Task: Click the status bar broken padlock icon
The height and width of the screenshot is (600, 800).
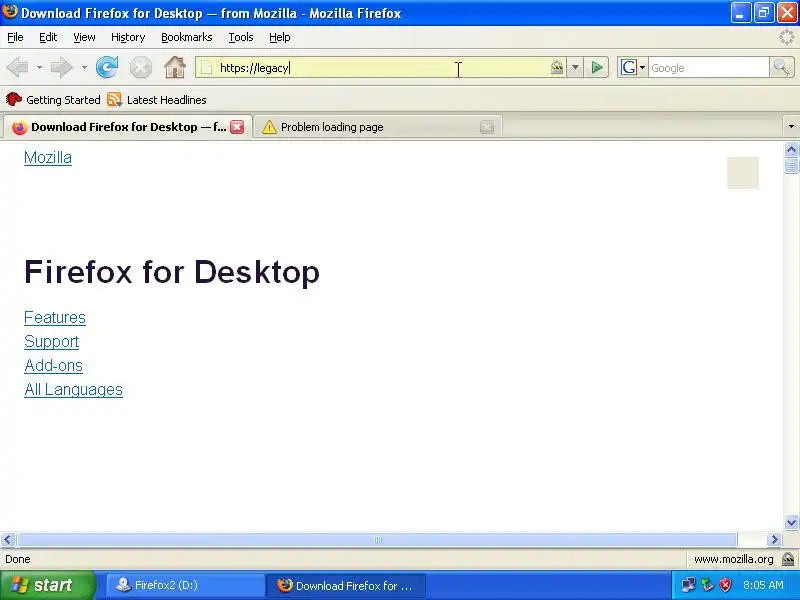Action: (x=788, y=559)
